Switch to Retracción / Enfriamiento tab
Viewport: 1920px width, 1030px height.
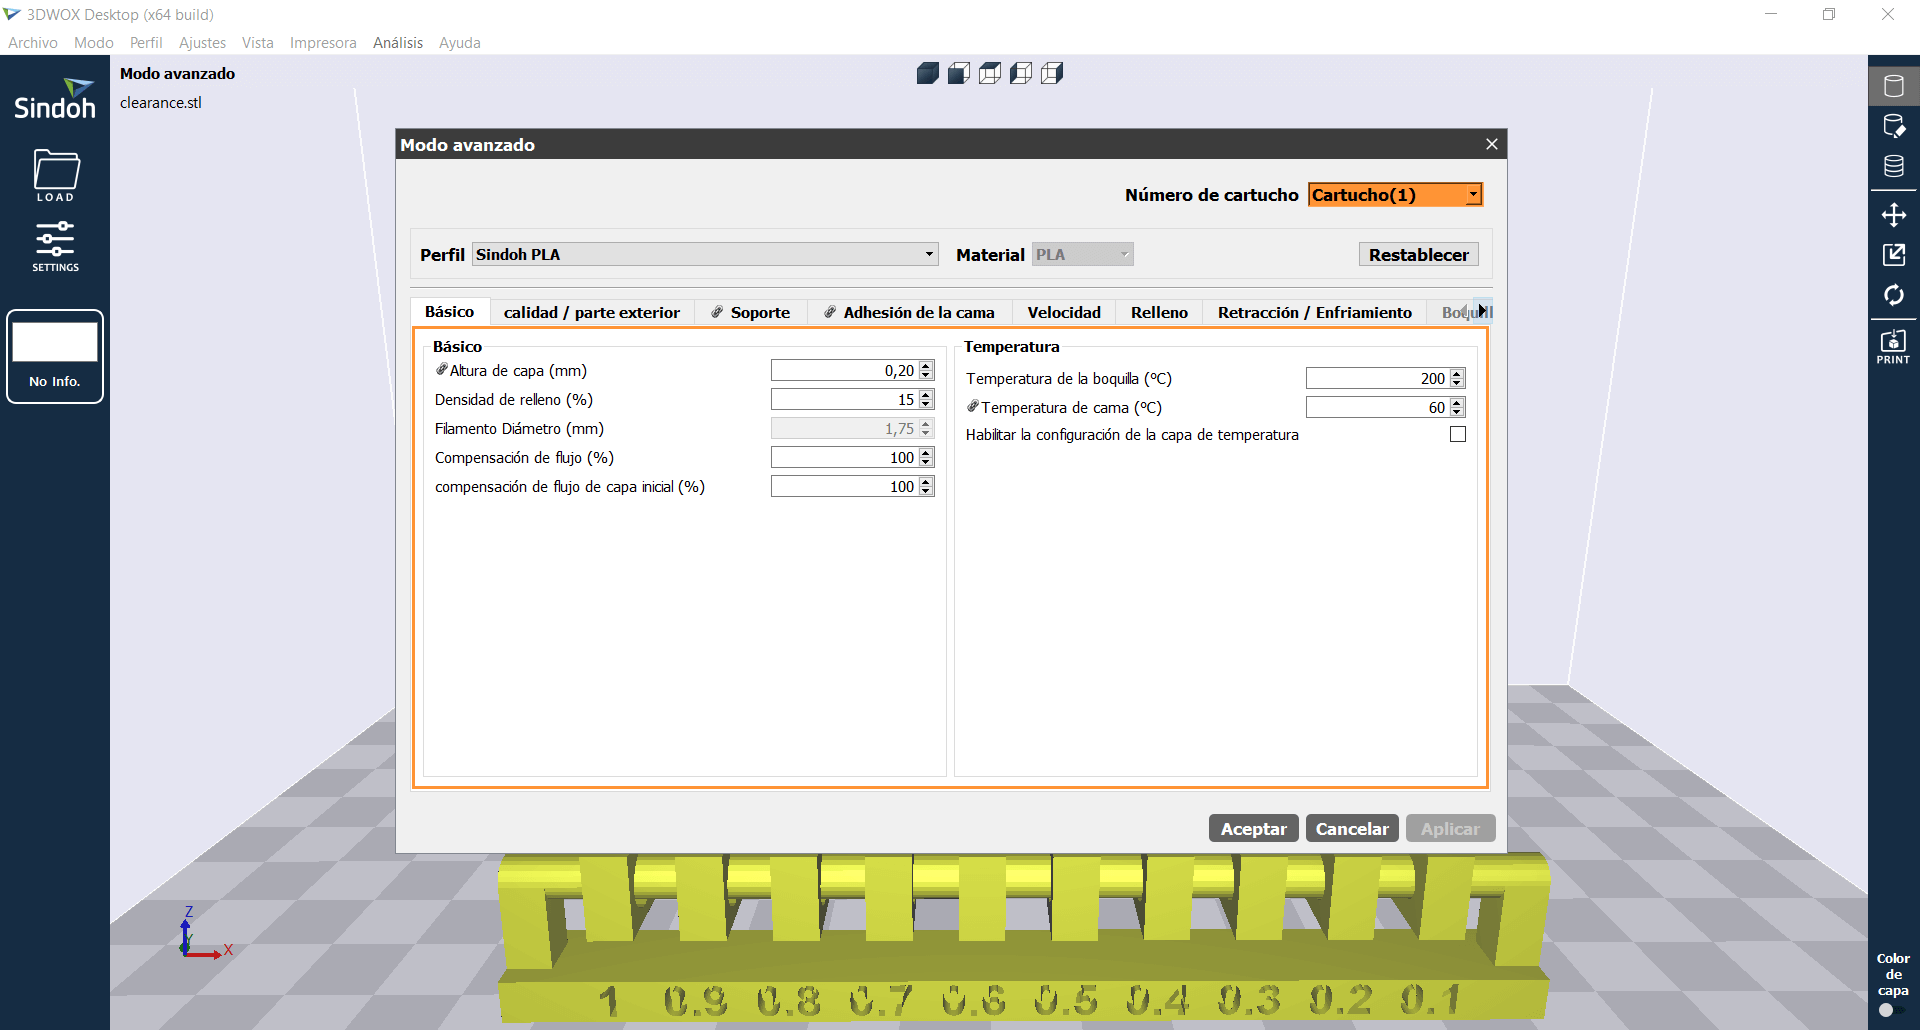(x=1315, y=312)
